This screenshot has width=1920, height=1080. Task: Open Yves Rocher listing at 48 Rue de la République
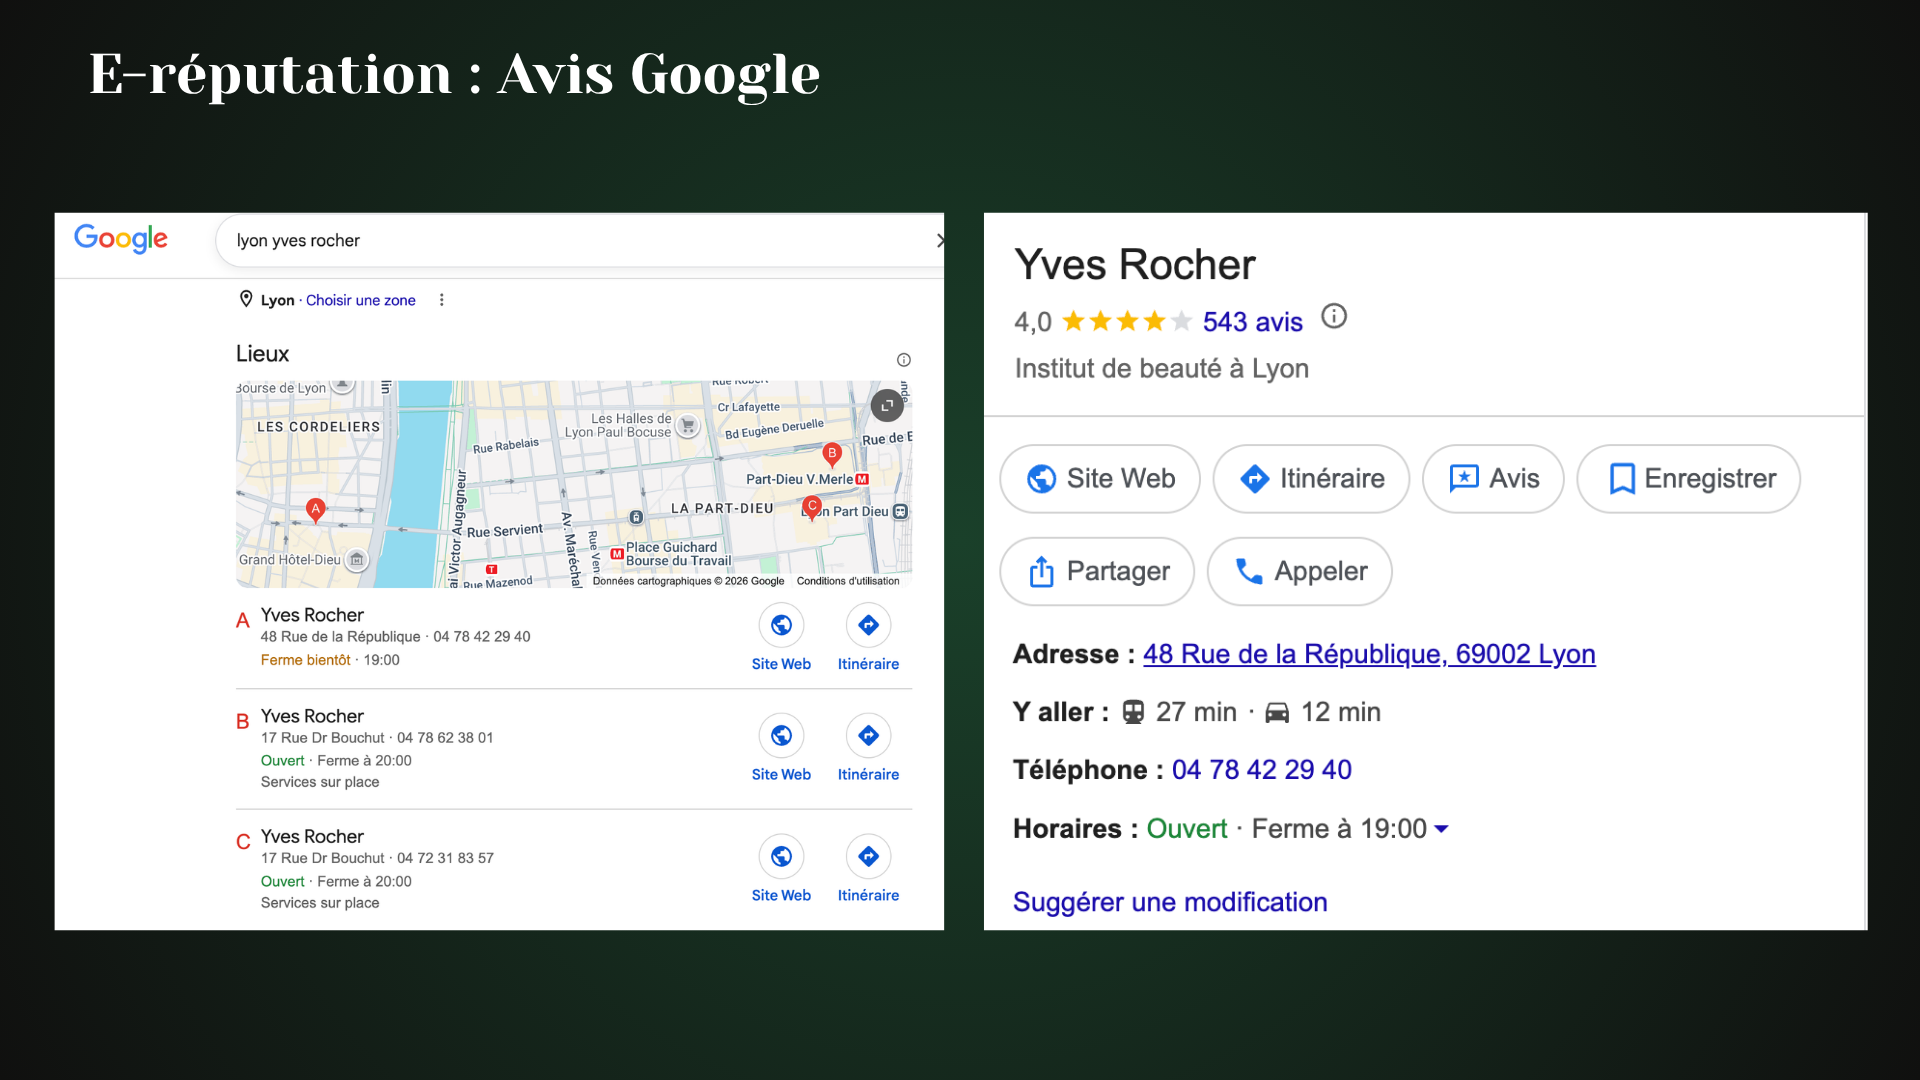point(313,615)
